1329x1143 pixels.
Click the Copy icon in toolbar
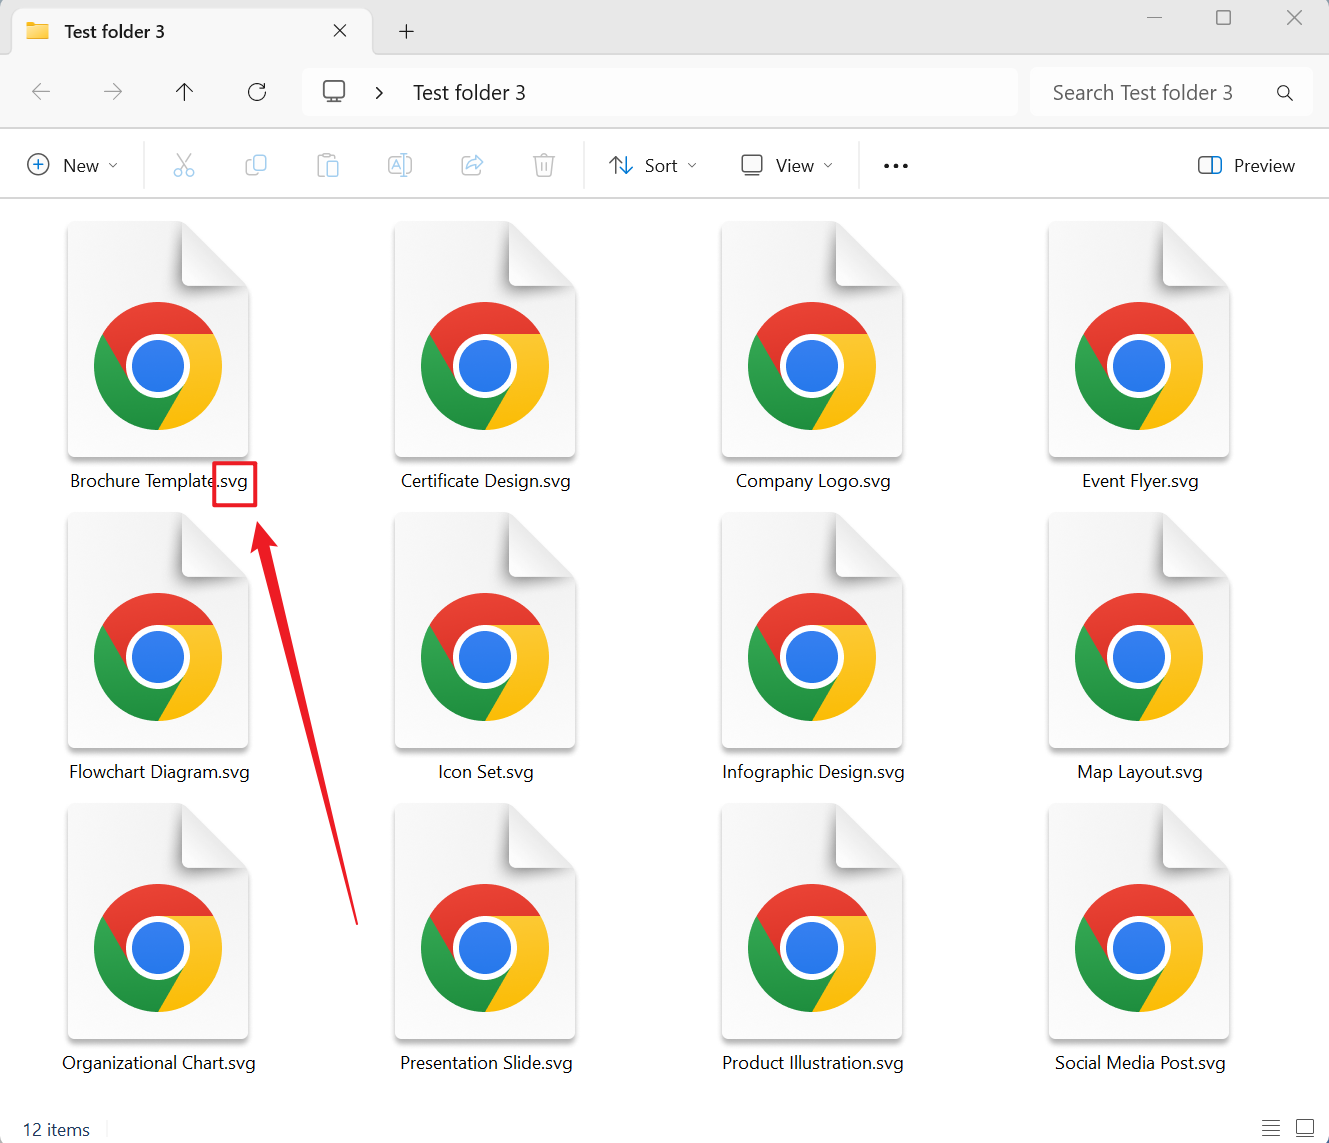pyautogui.click(x=256, y=165)
